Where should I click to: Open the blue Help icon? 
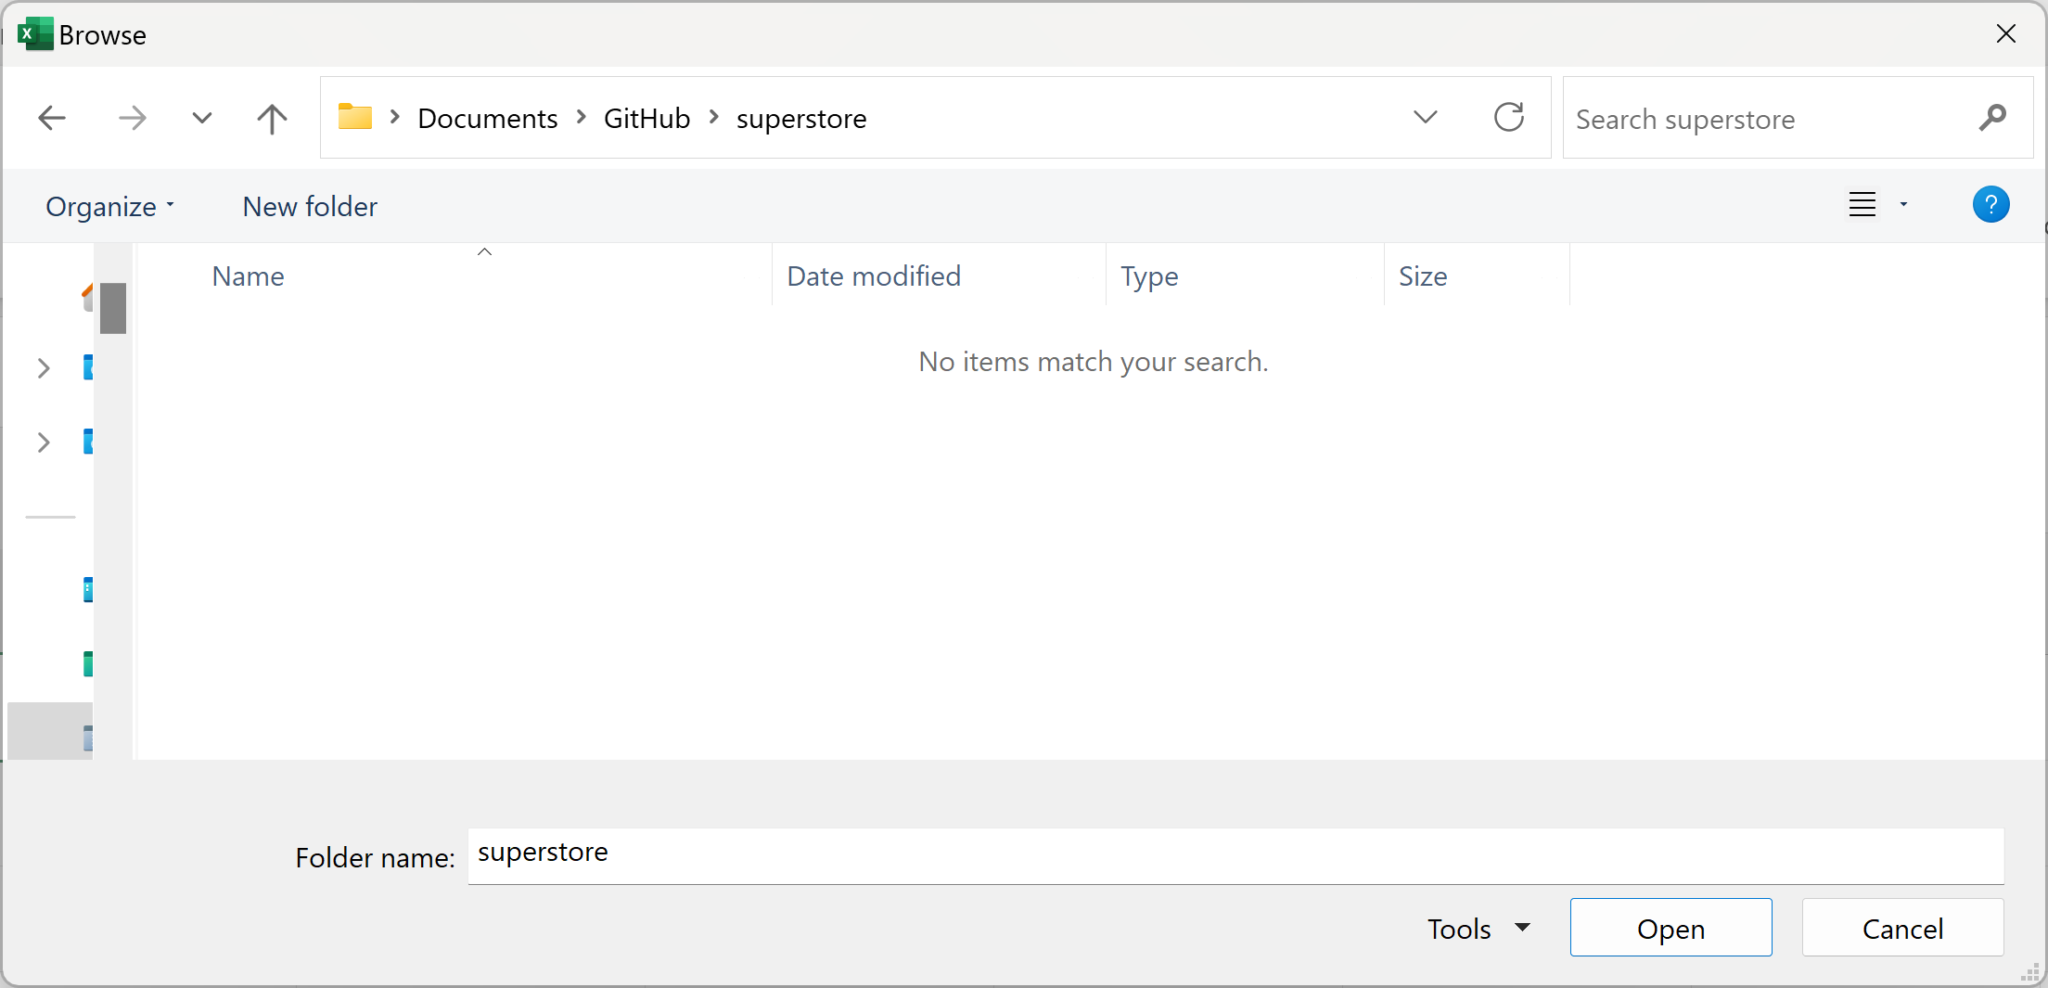tap(1990, 205)
